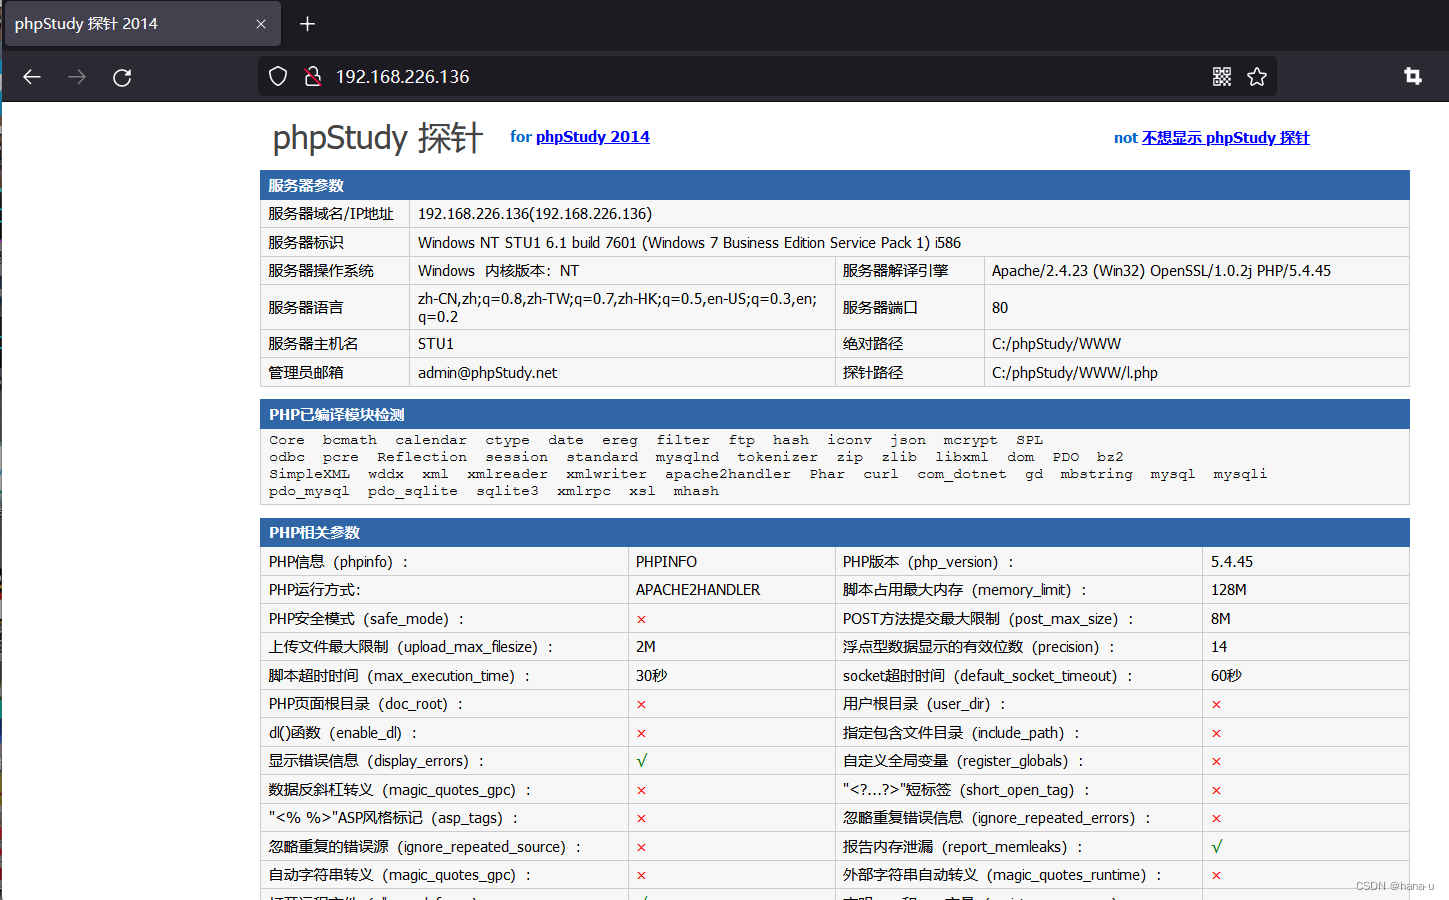Click the upload_max_filesize value 2M
Screen dimensions: 1449x900
pos(646,647)
